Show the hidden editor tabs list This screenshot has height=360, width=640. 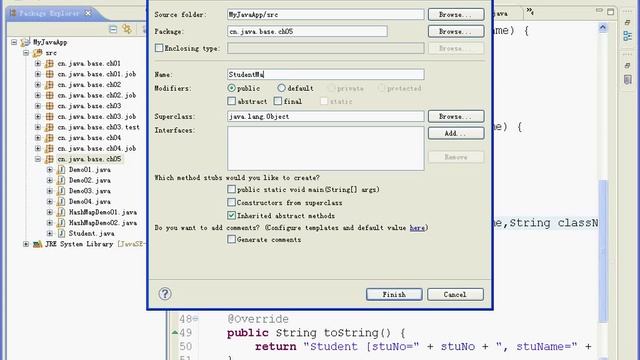click(530, 11)
